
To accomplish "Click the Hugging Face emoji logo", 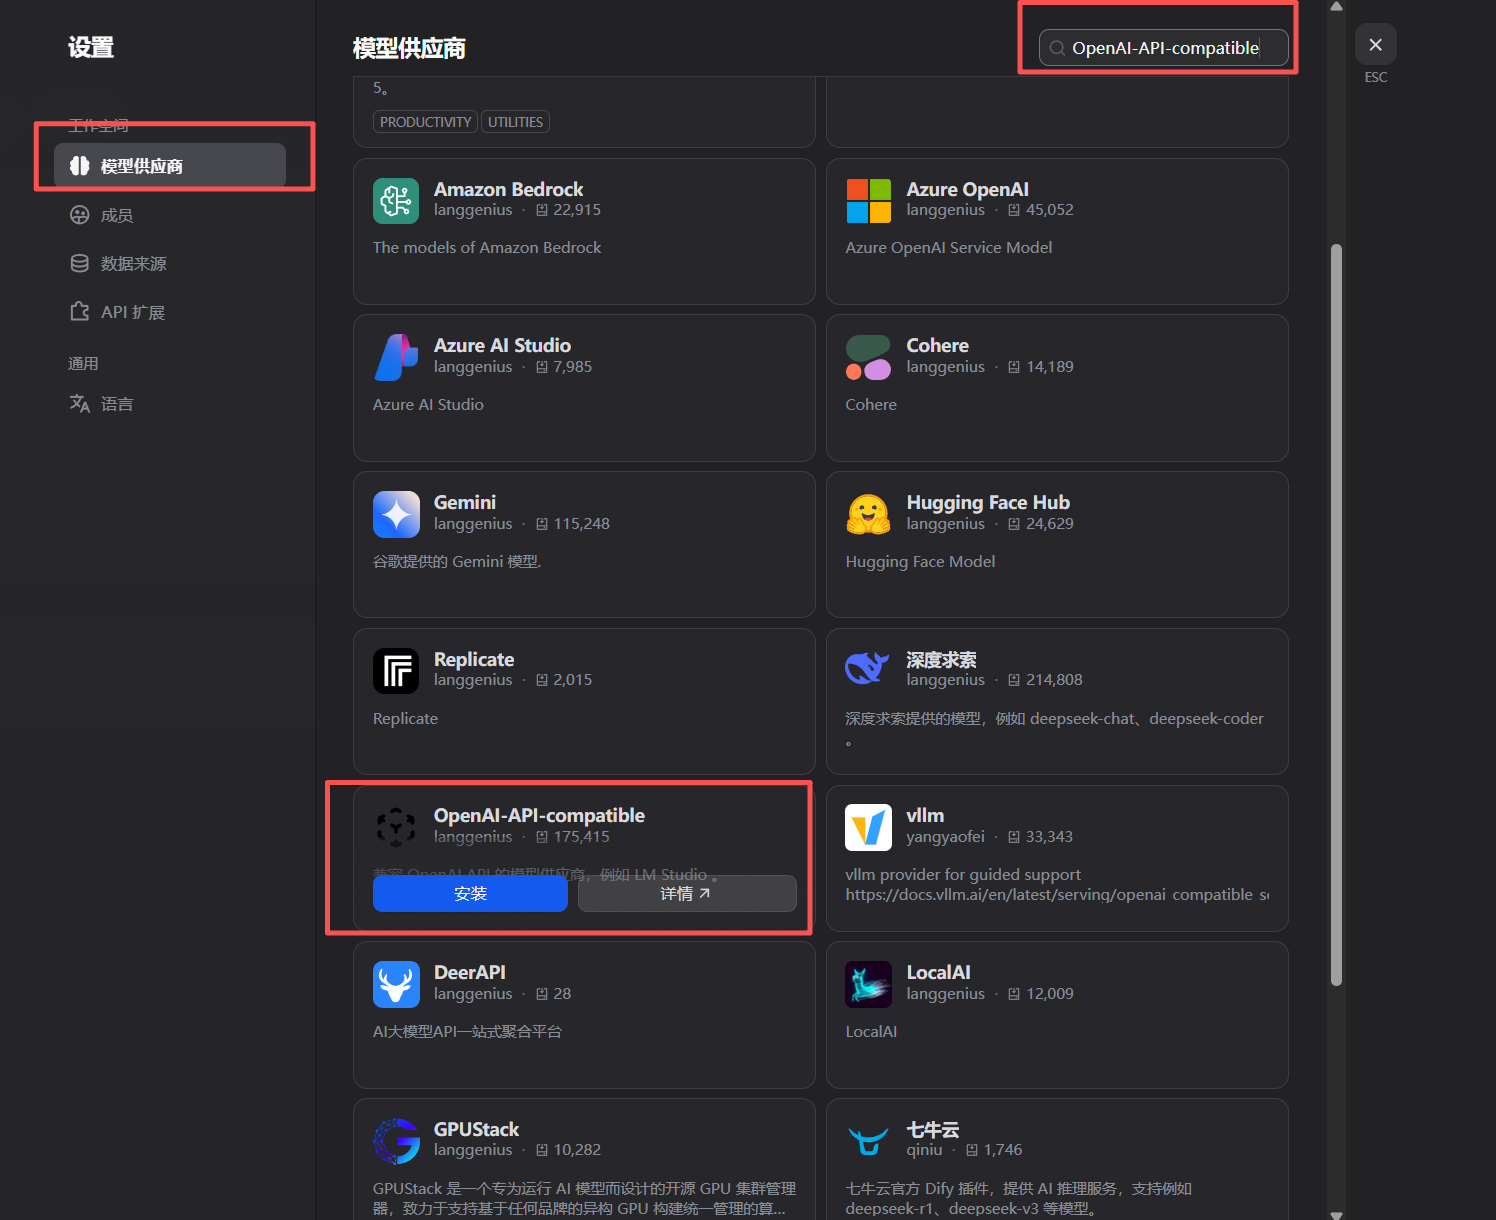I will tap(869, 515).
